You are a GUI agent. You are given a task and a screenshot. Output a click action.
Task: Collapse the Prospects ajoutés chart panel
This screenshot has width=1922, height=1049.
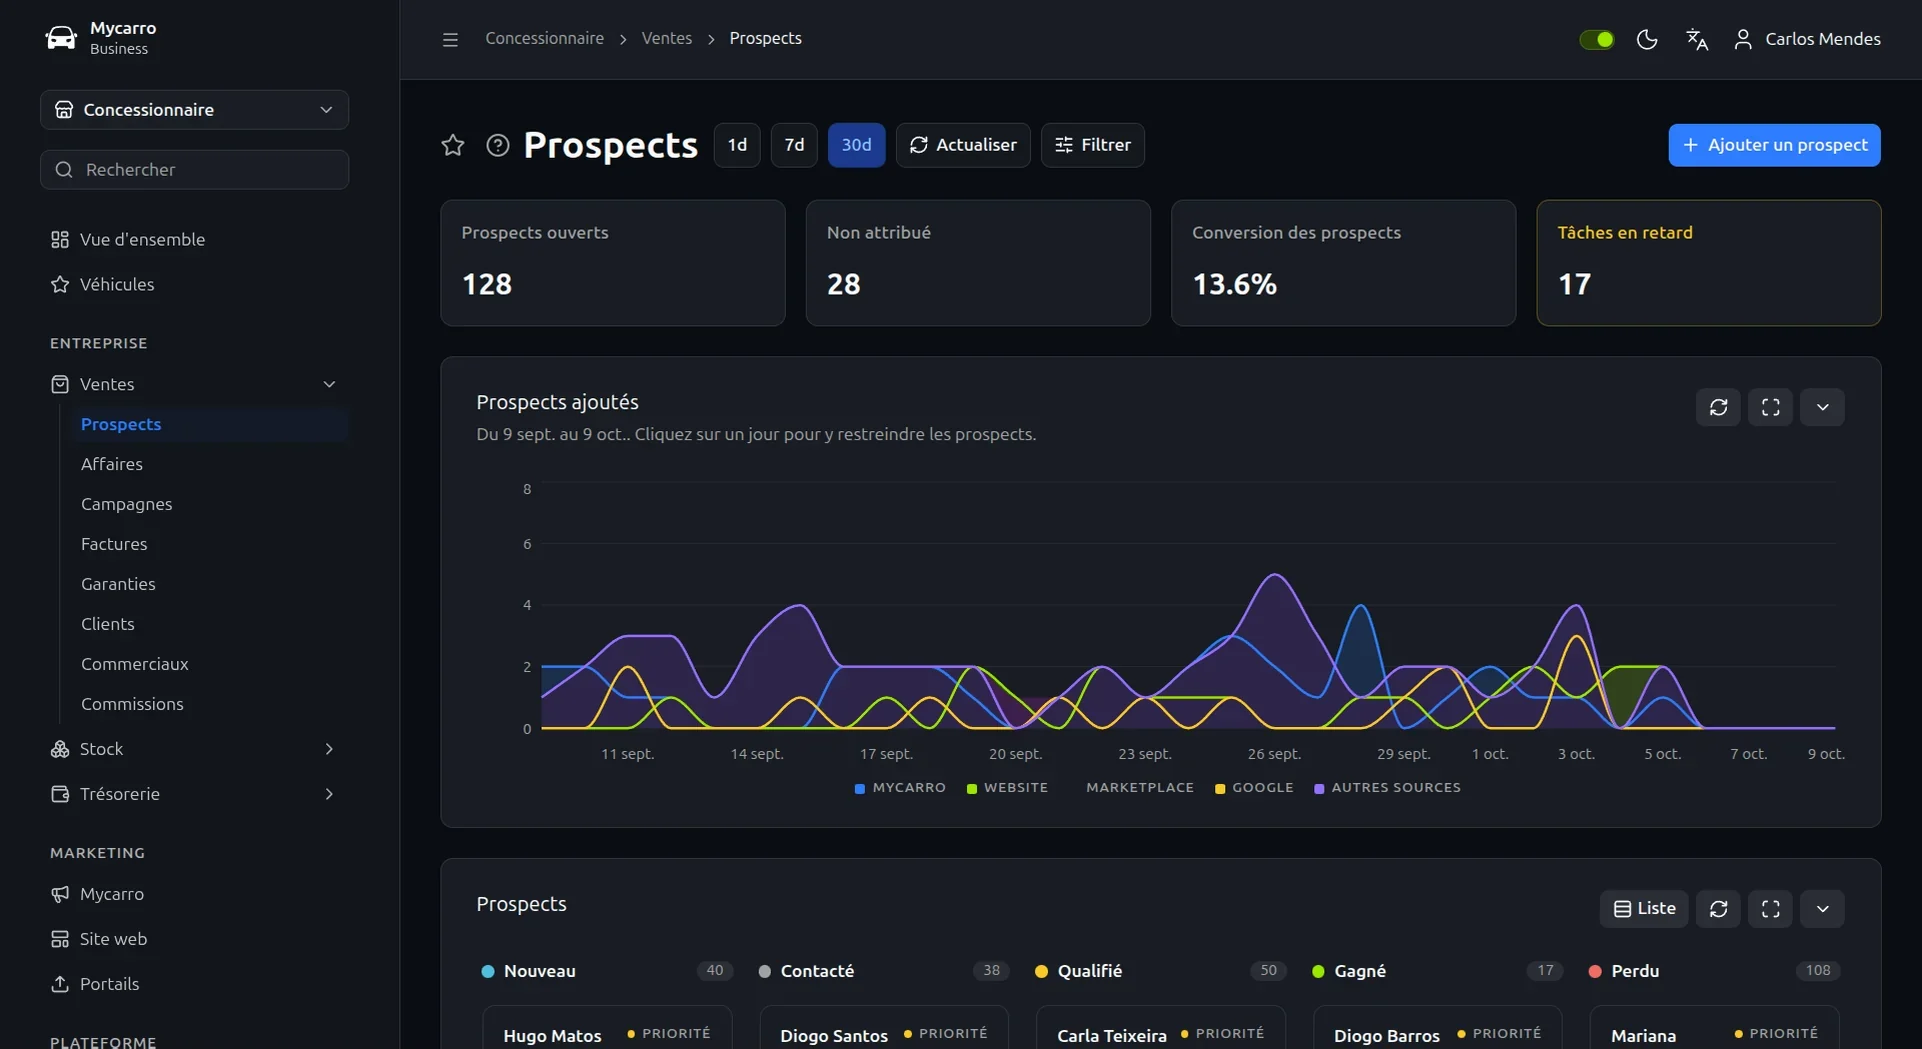click(1822, 407)
